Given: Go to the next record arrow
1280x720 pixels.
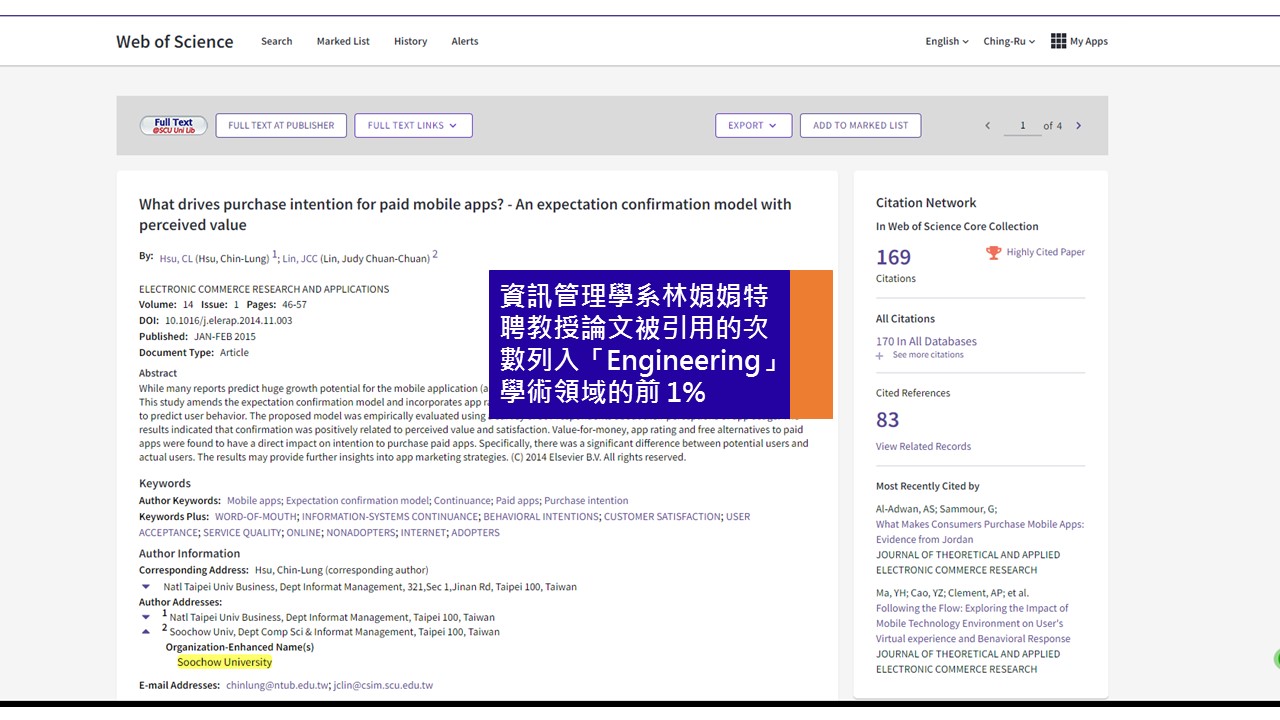Looking at the screenshot, I should (x=1078, y=126).
